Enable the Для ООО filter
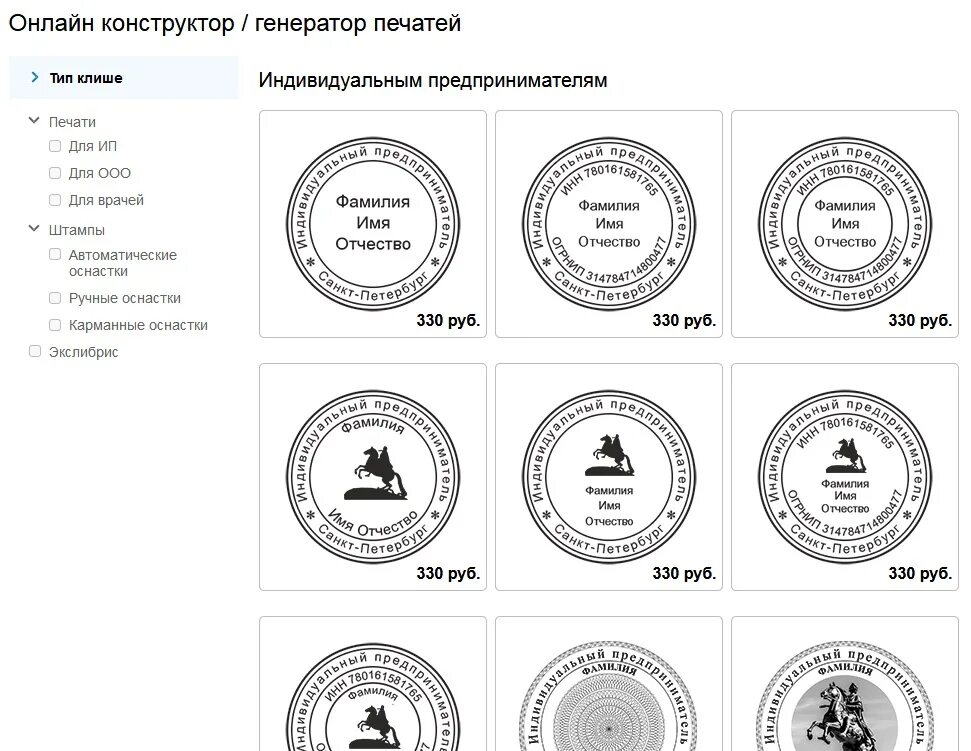The width and height of the screenshot is (971, 751). pyautogui.click(x=55, y=173)
